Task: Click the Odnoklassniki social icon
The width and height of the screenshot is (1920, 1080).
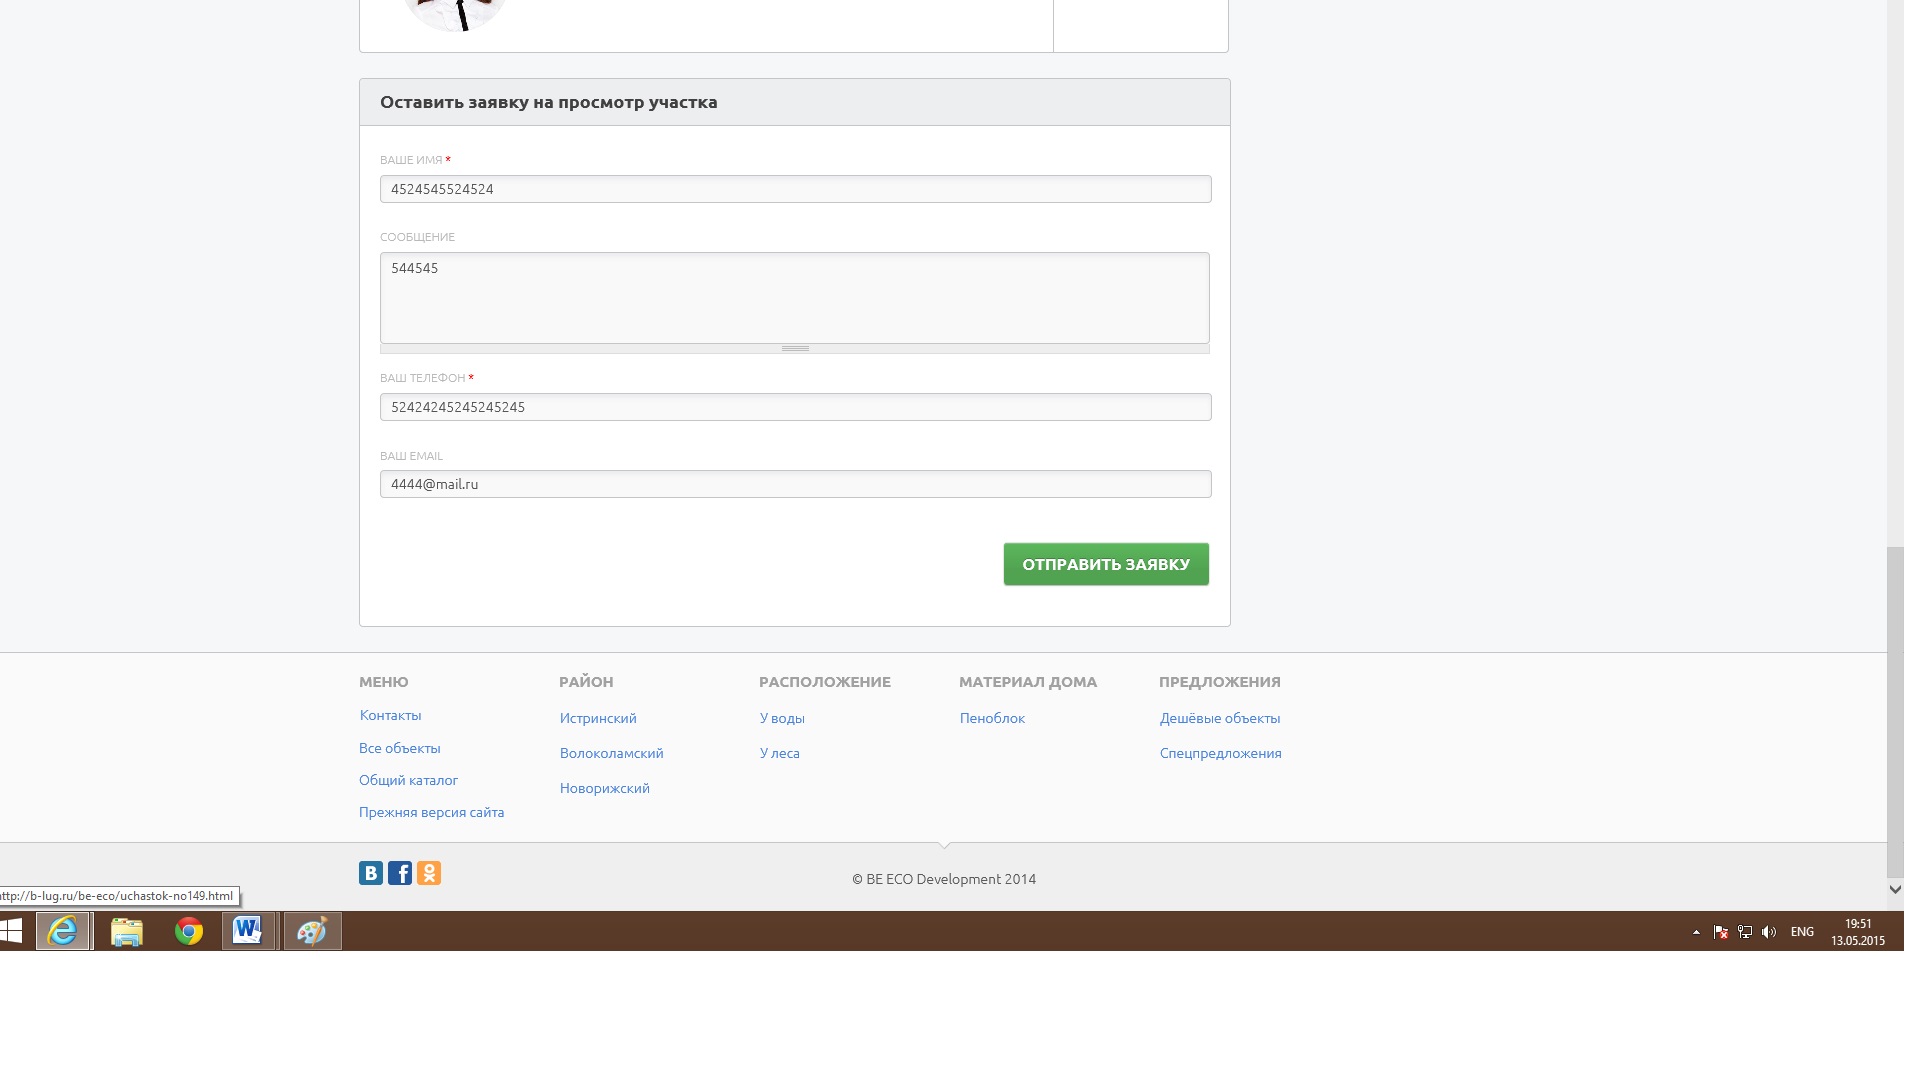Action: [x=429, y=873]
